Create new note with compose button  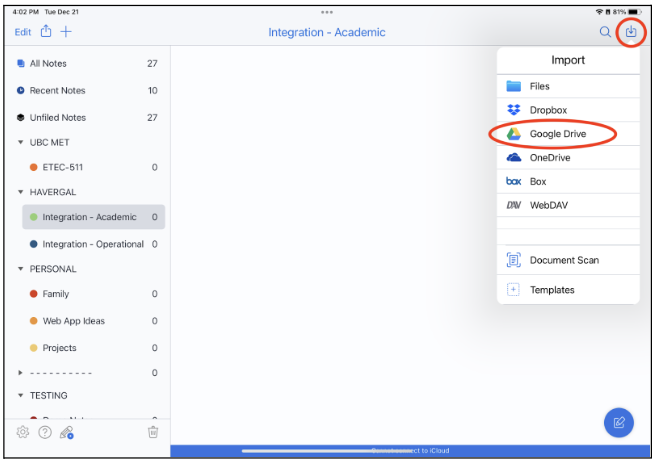pyautogui.click(x=619, y=422)
